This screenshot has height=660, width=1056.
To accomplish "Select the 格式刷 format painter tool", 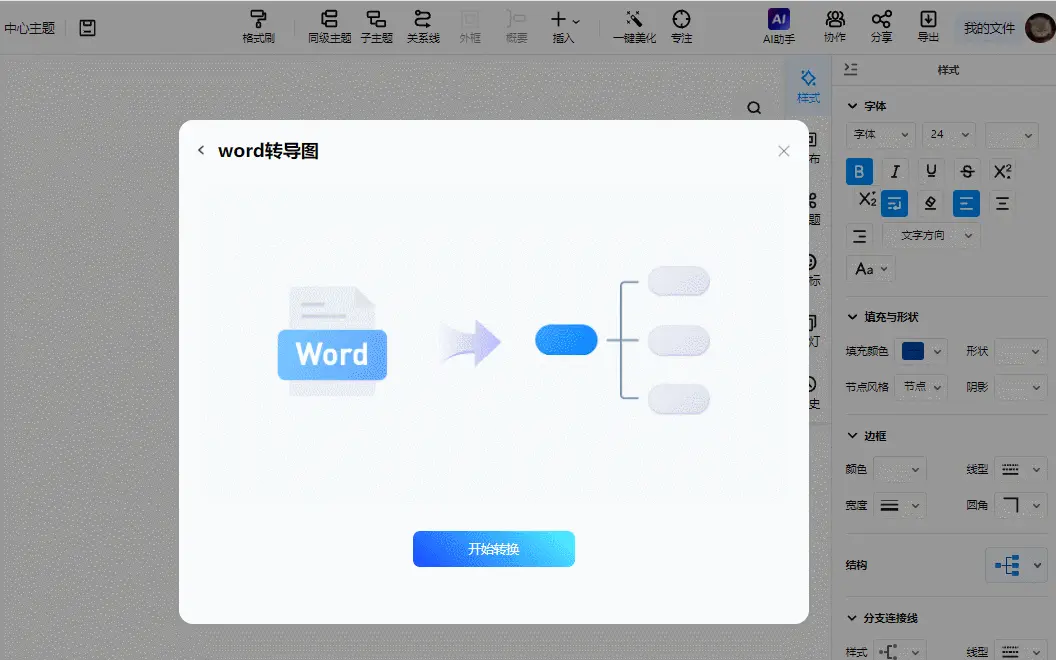I will [259, 27].
